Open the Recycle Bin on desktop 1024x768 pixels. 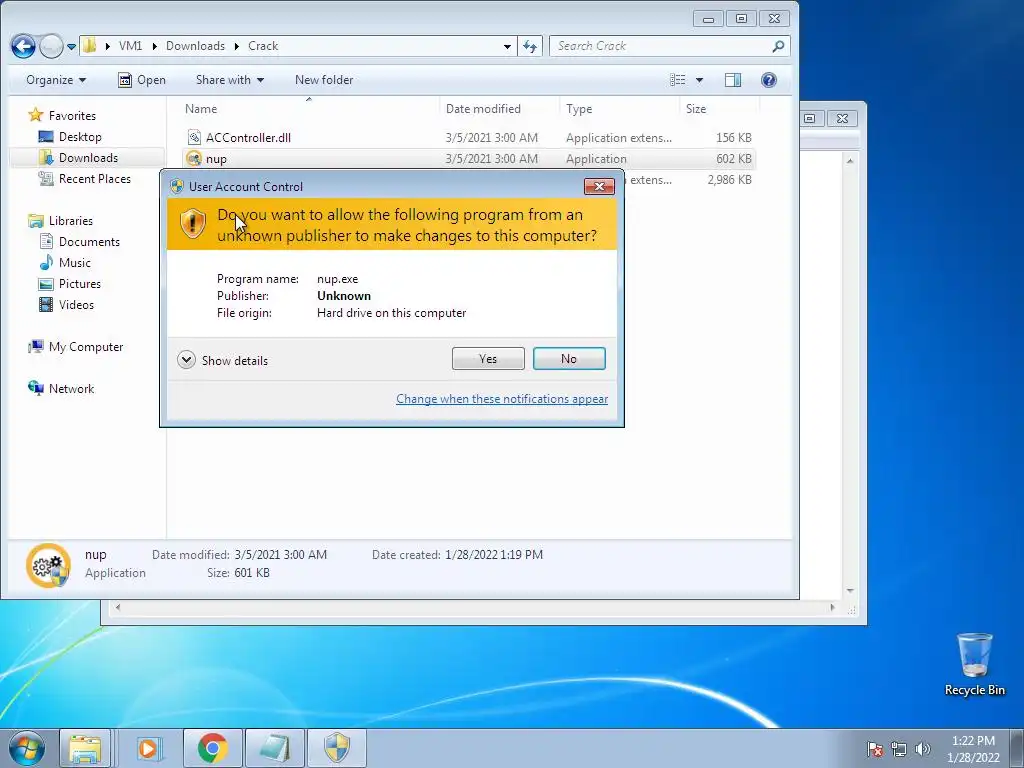tap(974, 664)
